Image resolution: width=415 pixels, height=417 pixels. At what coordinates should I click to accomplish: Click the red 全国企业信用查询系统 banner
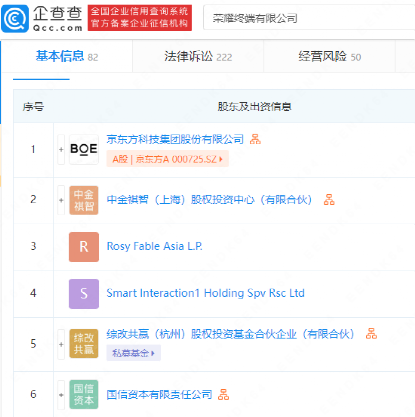pyautogui.click(x=140, y=18)
